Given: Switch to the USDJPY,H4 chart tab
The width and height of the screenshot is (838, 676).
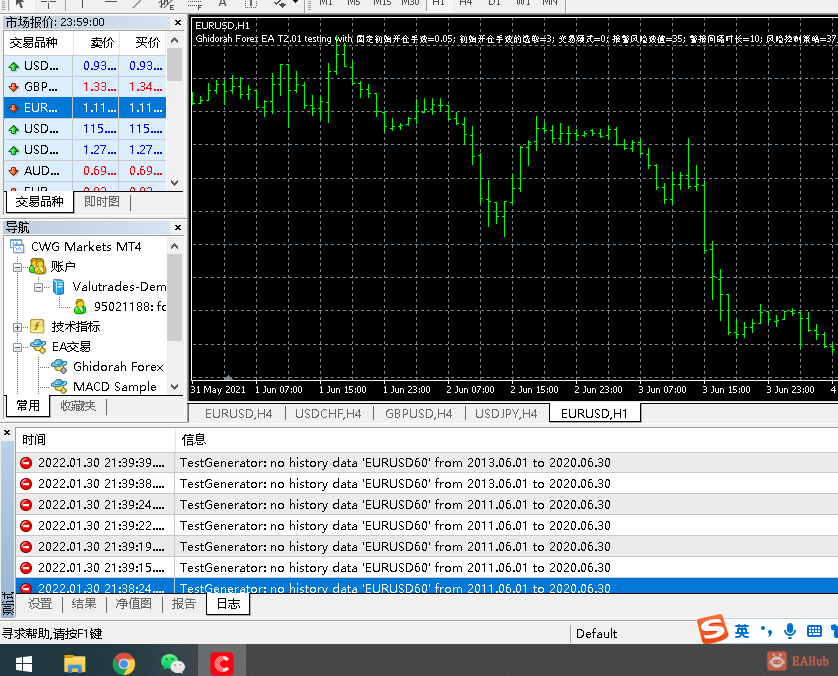Looking at the screenshot, I should coord(505,414).
